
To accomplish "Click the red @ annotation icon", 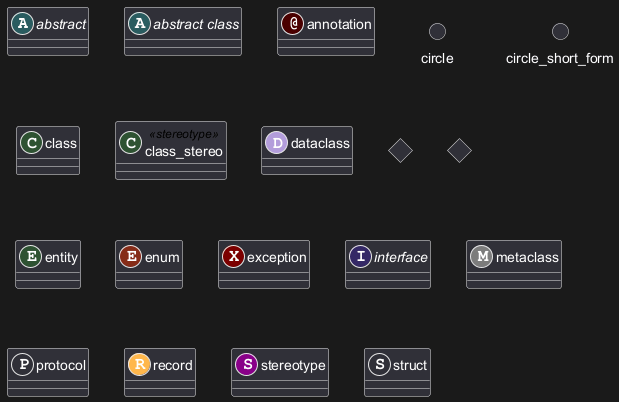I will [293, 24].
